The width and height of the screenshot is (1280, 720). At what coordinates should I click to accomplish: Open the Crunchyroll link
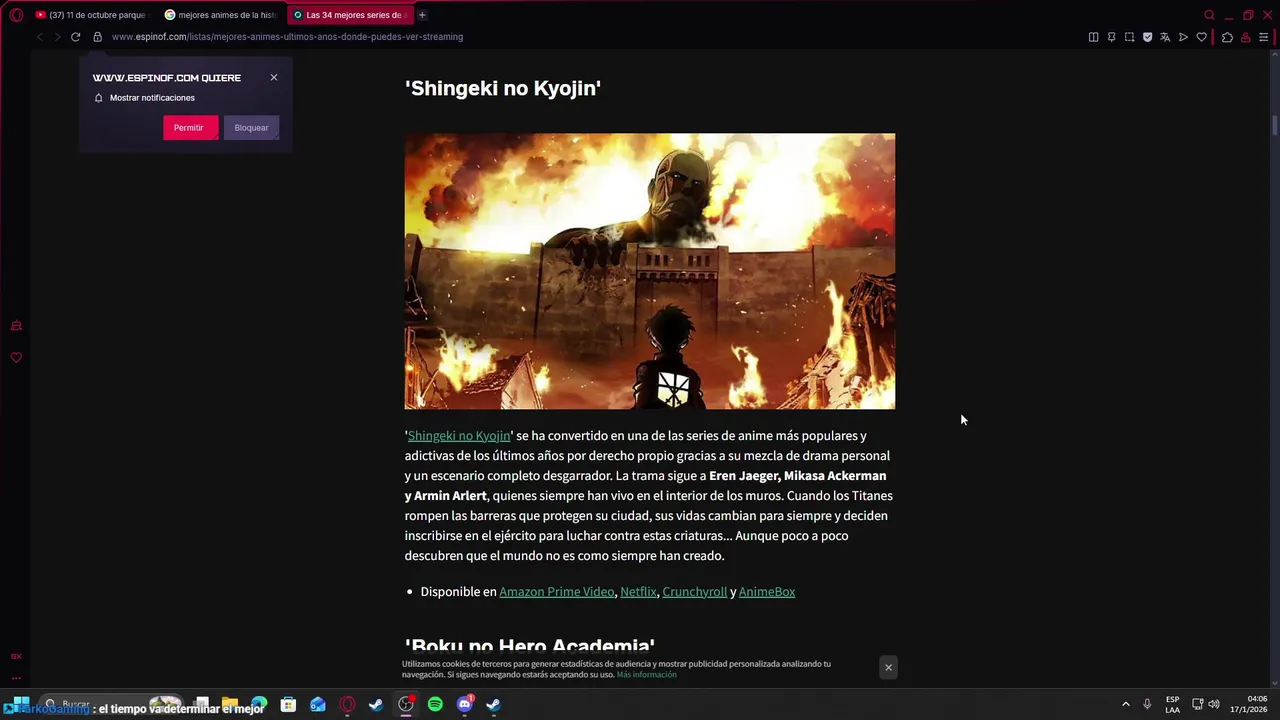click(x=695, y=592)
